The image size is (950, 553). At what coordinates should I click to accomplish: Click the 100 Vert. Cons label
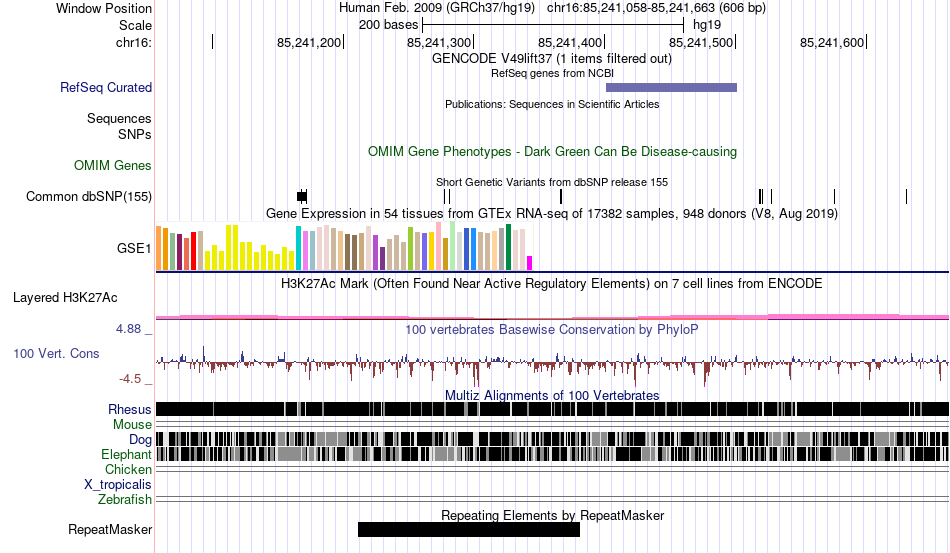click(56, 353)
